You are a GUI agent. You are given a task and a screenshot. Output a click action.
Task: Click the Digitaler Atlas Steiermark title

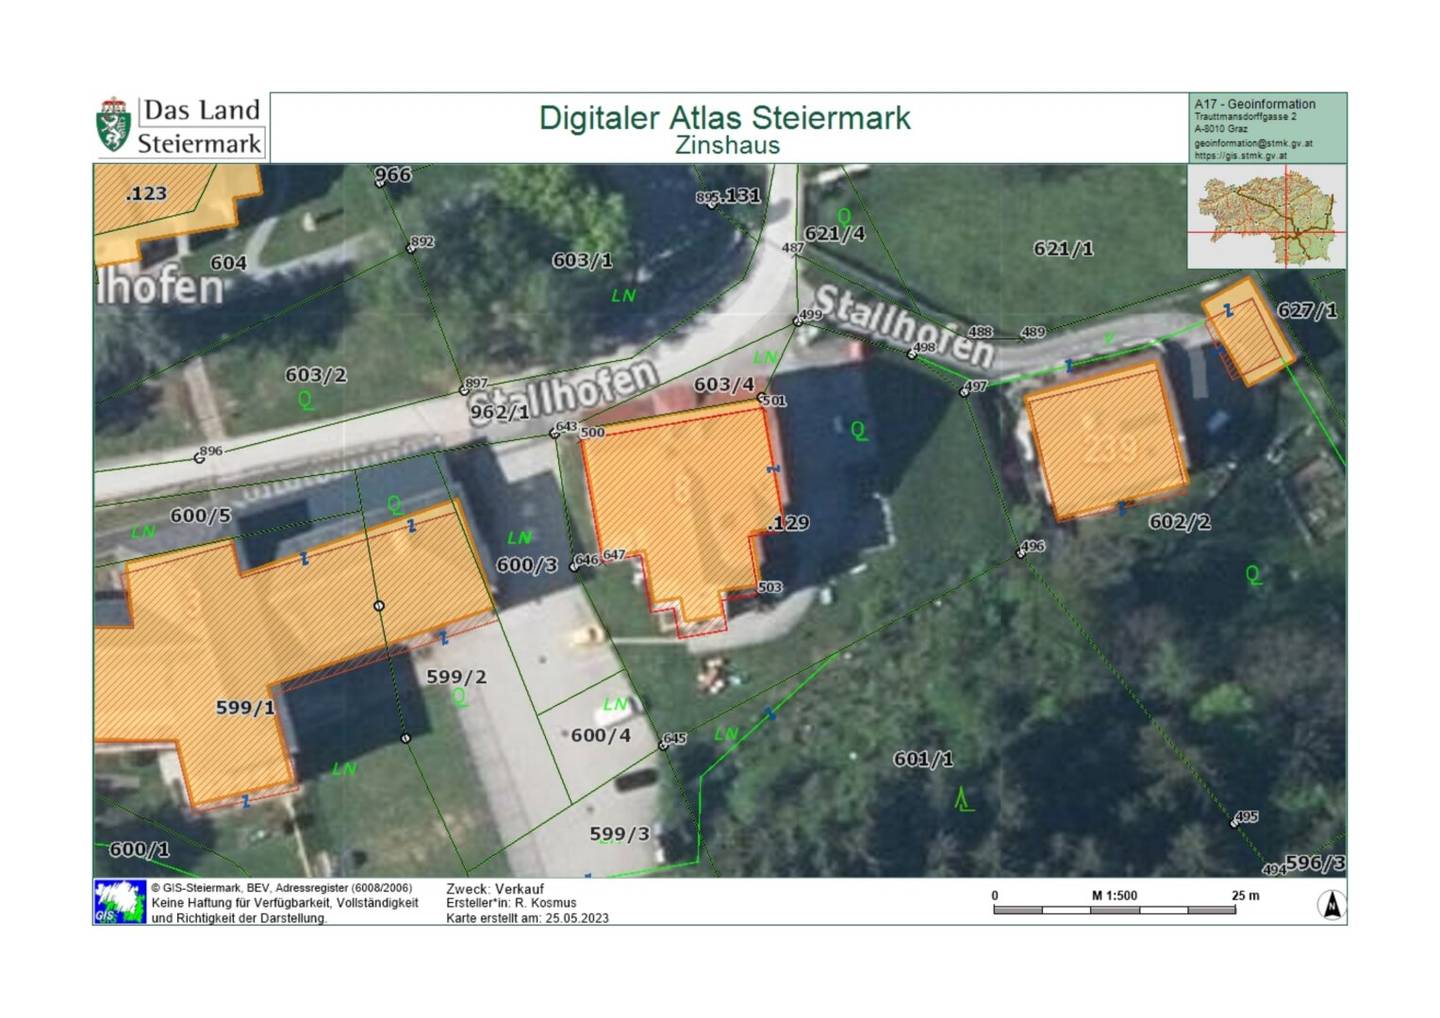725,117
